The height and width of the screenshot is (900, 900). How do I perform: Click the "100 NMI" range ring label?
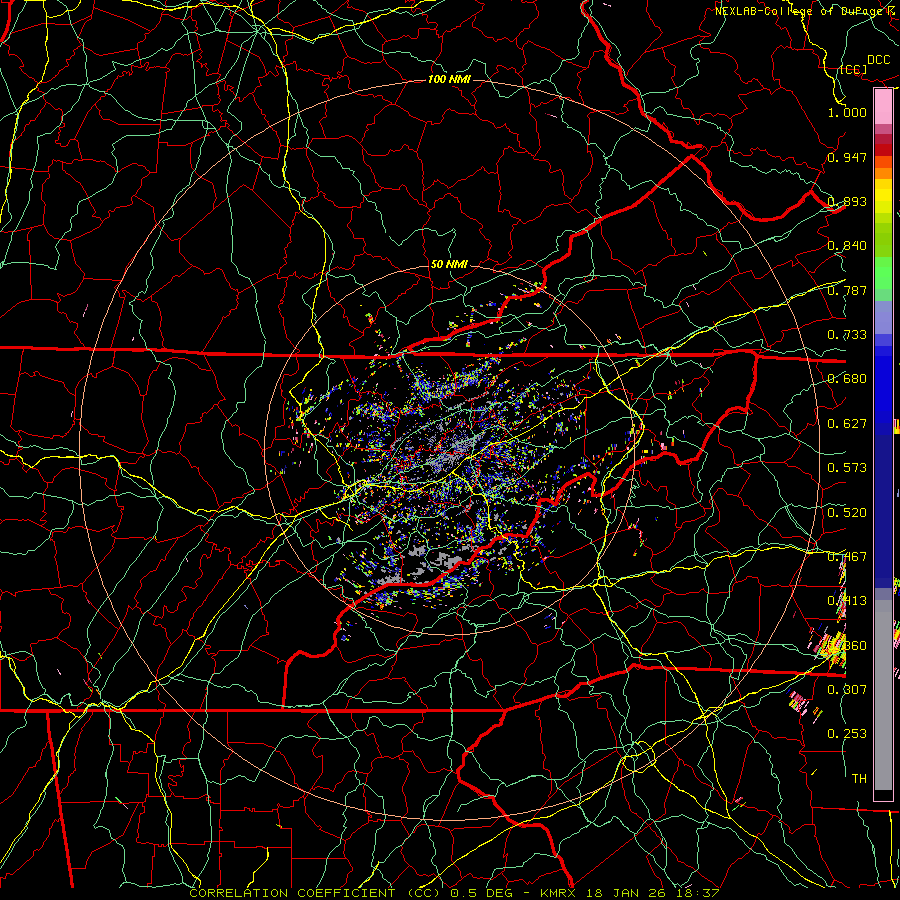(449, 79)
